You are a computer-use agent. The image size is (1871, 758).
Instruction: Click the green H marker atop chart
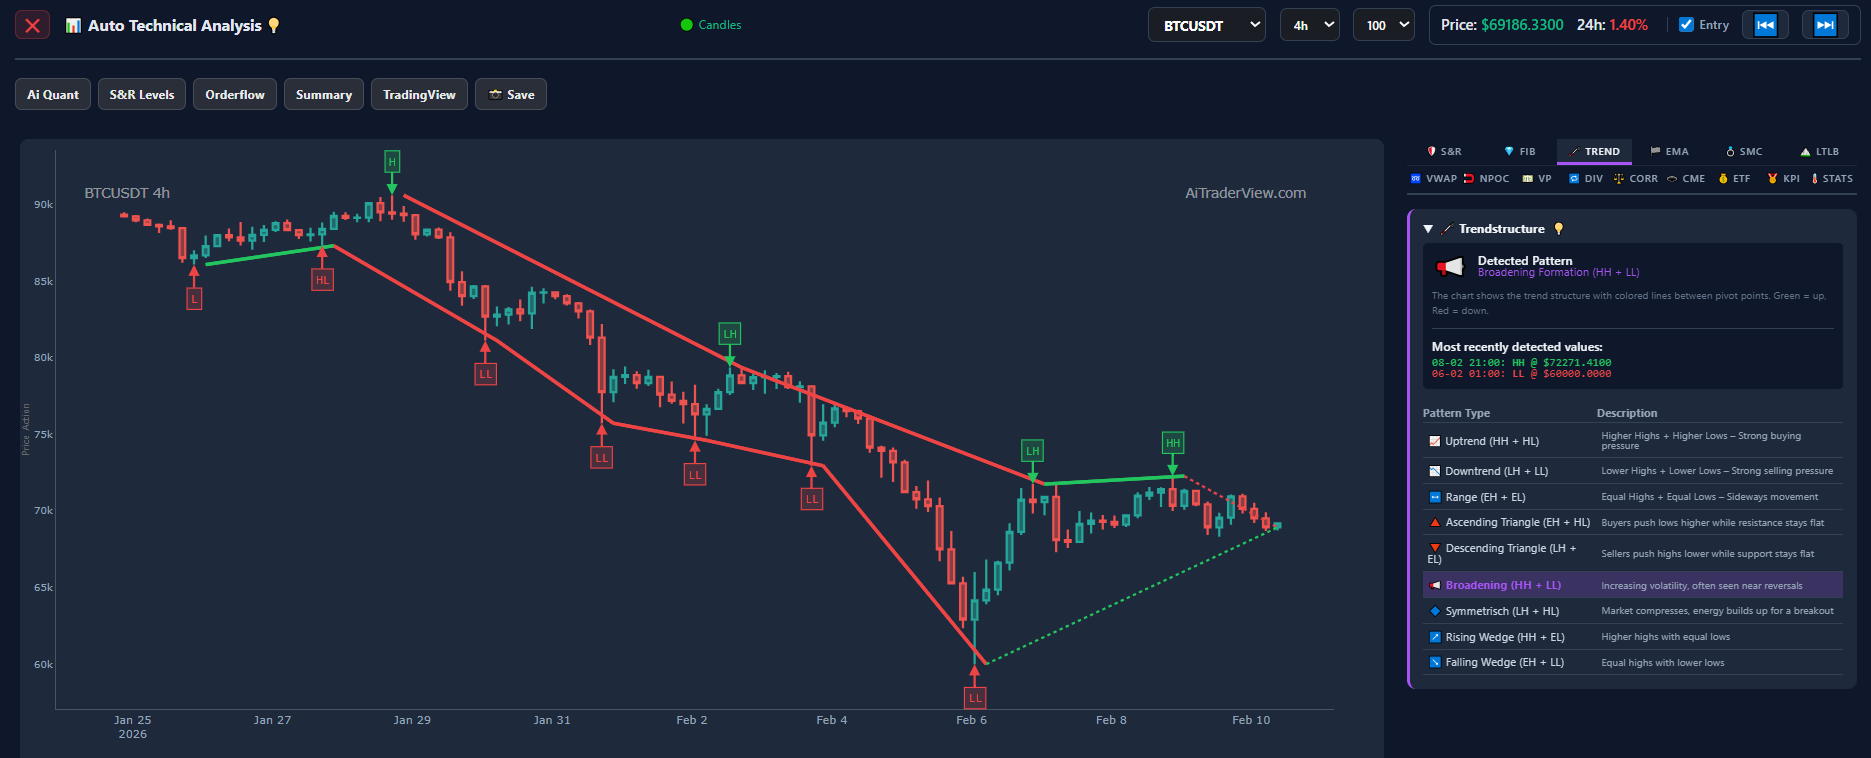392,162
